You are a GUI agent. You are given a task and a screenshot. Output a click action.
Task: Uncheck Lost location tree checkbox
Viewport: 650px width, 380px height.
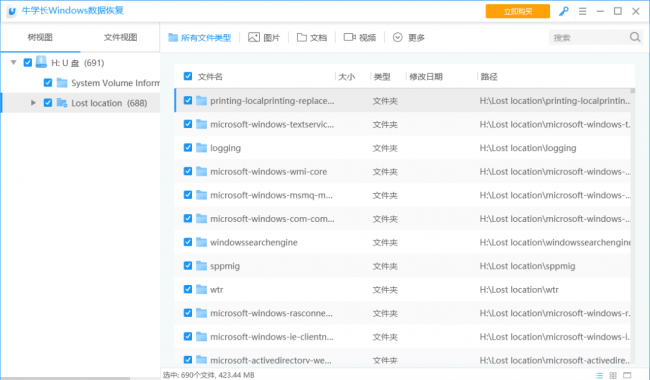pos(48,103)
